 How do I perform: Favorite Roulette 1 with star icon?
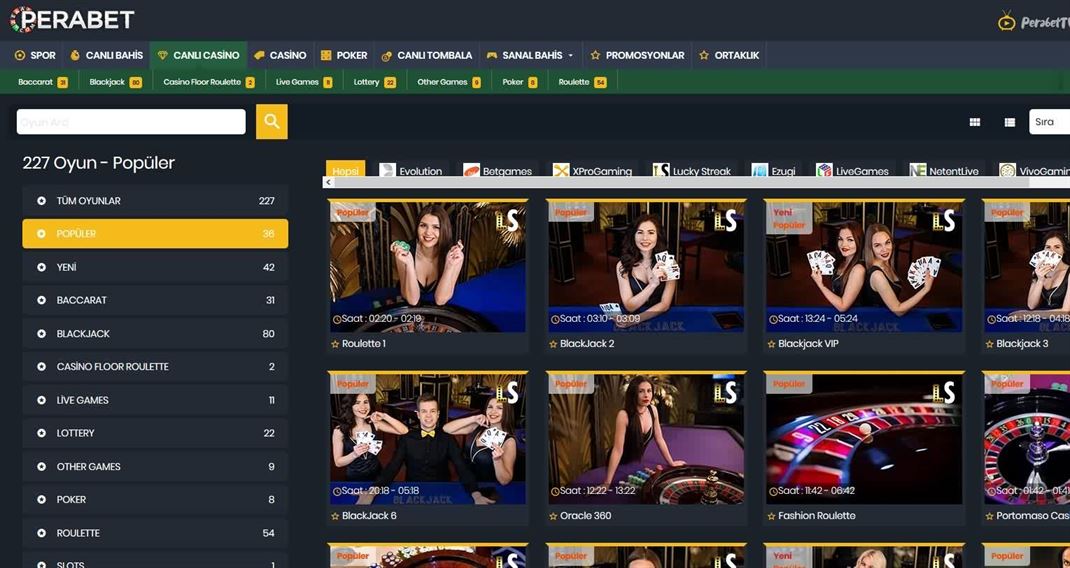pos(335,344)
